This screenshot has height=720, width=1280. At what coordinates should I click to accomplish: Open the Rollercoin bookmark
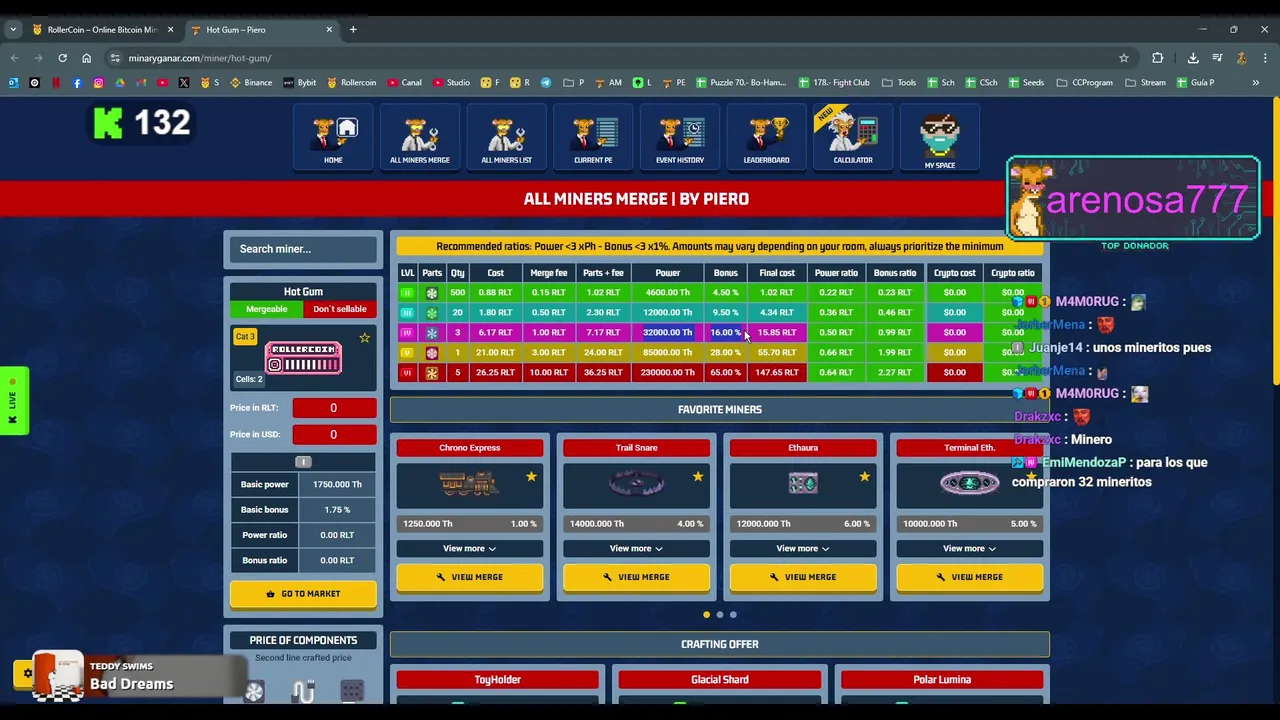click(x=351, y=83)
